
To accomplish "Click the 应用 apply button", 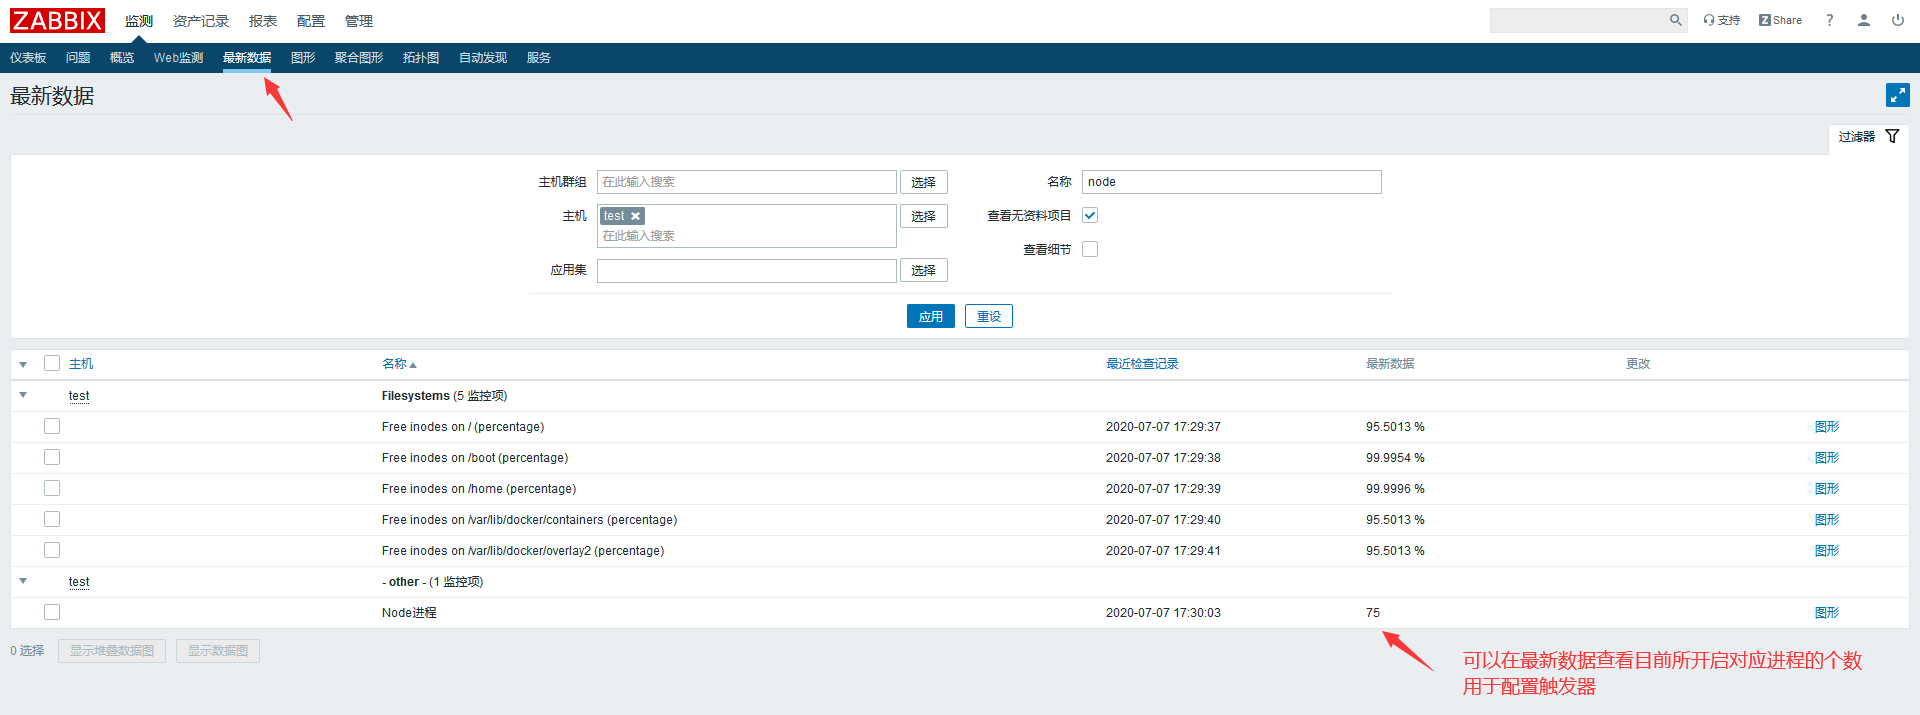I will tap(930, 316).
